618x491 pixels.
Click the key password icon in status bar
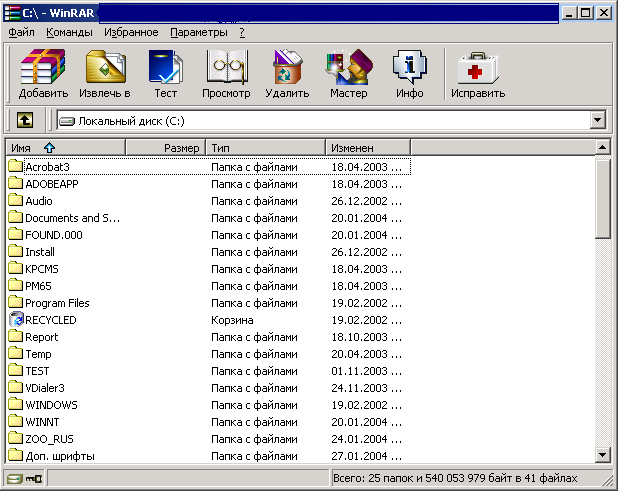pos(34,479)
